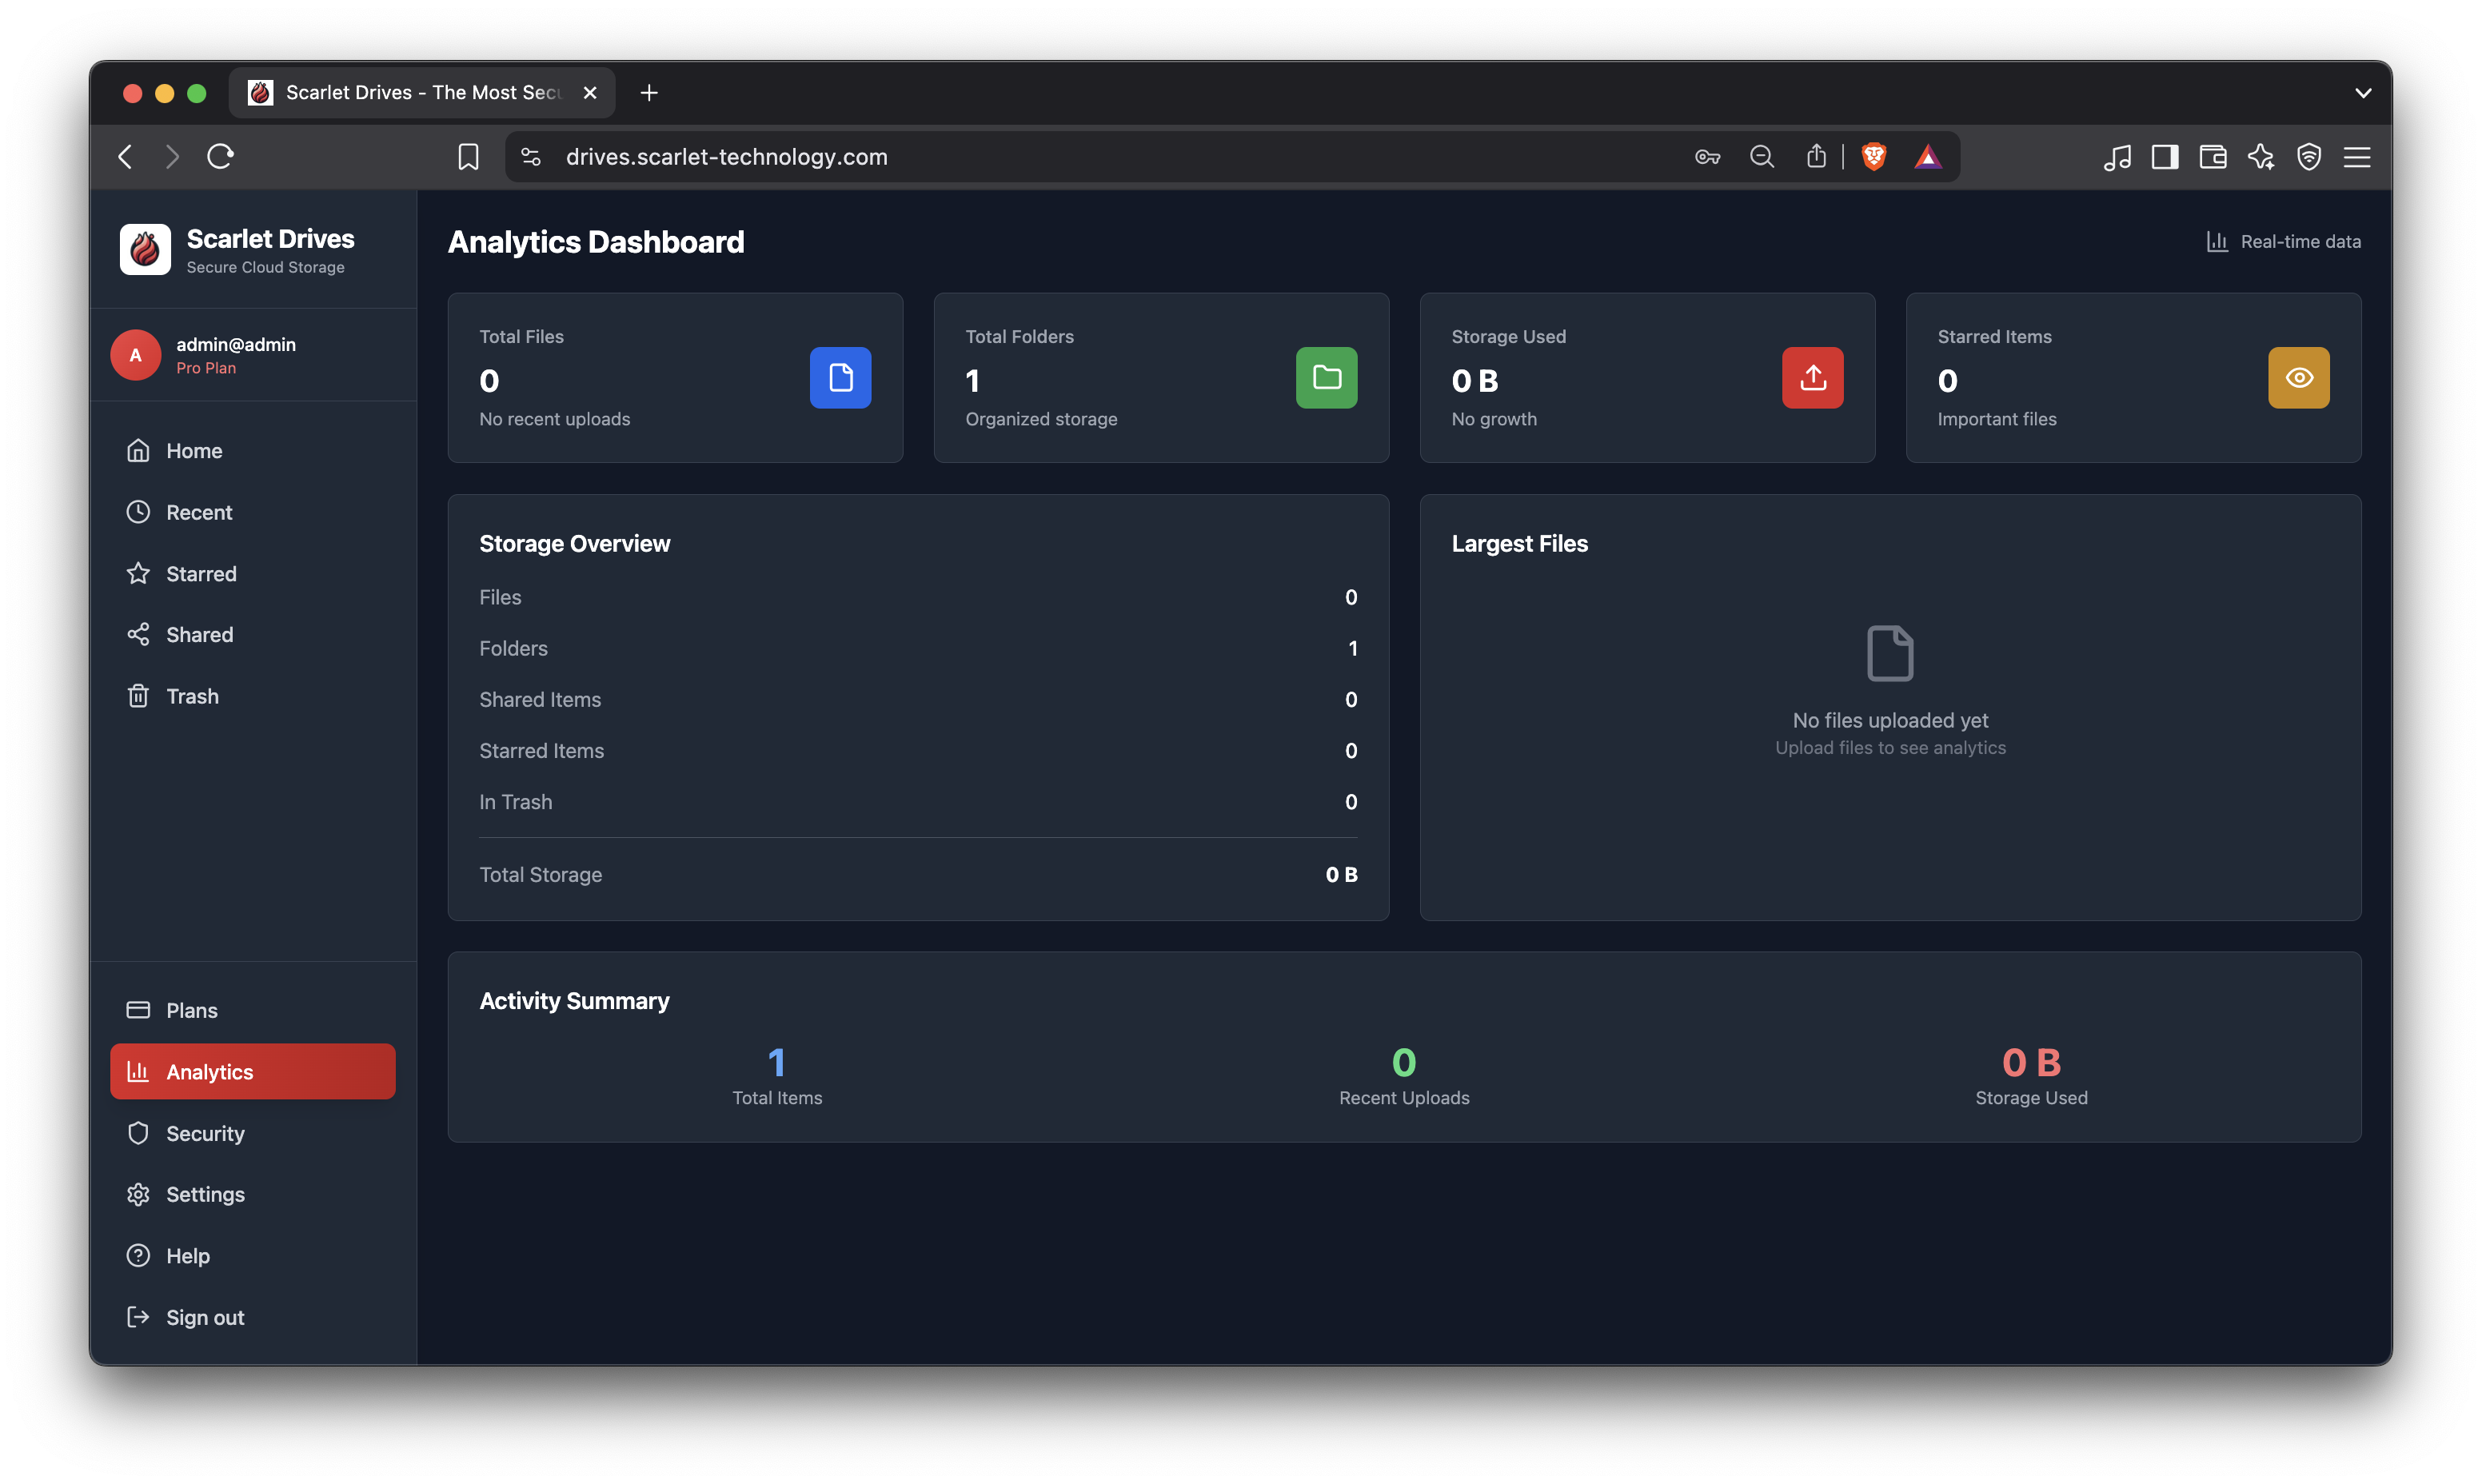
Task: Open the Shared section
Action: (x=252, y=635)
